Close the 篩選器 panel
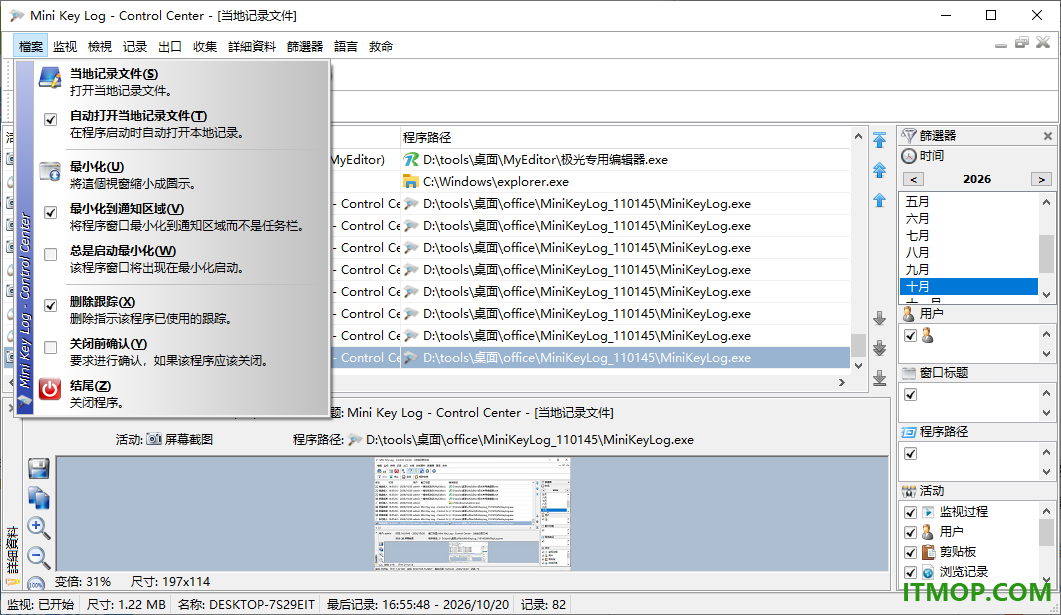Image resolution: width=1061 pixels, height=615 pixels. (x=1047, y=136)
